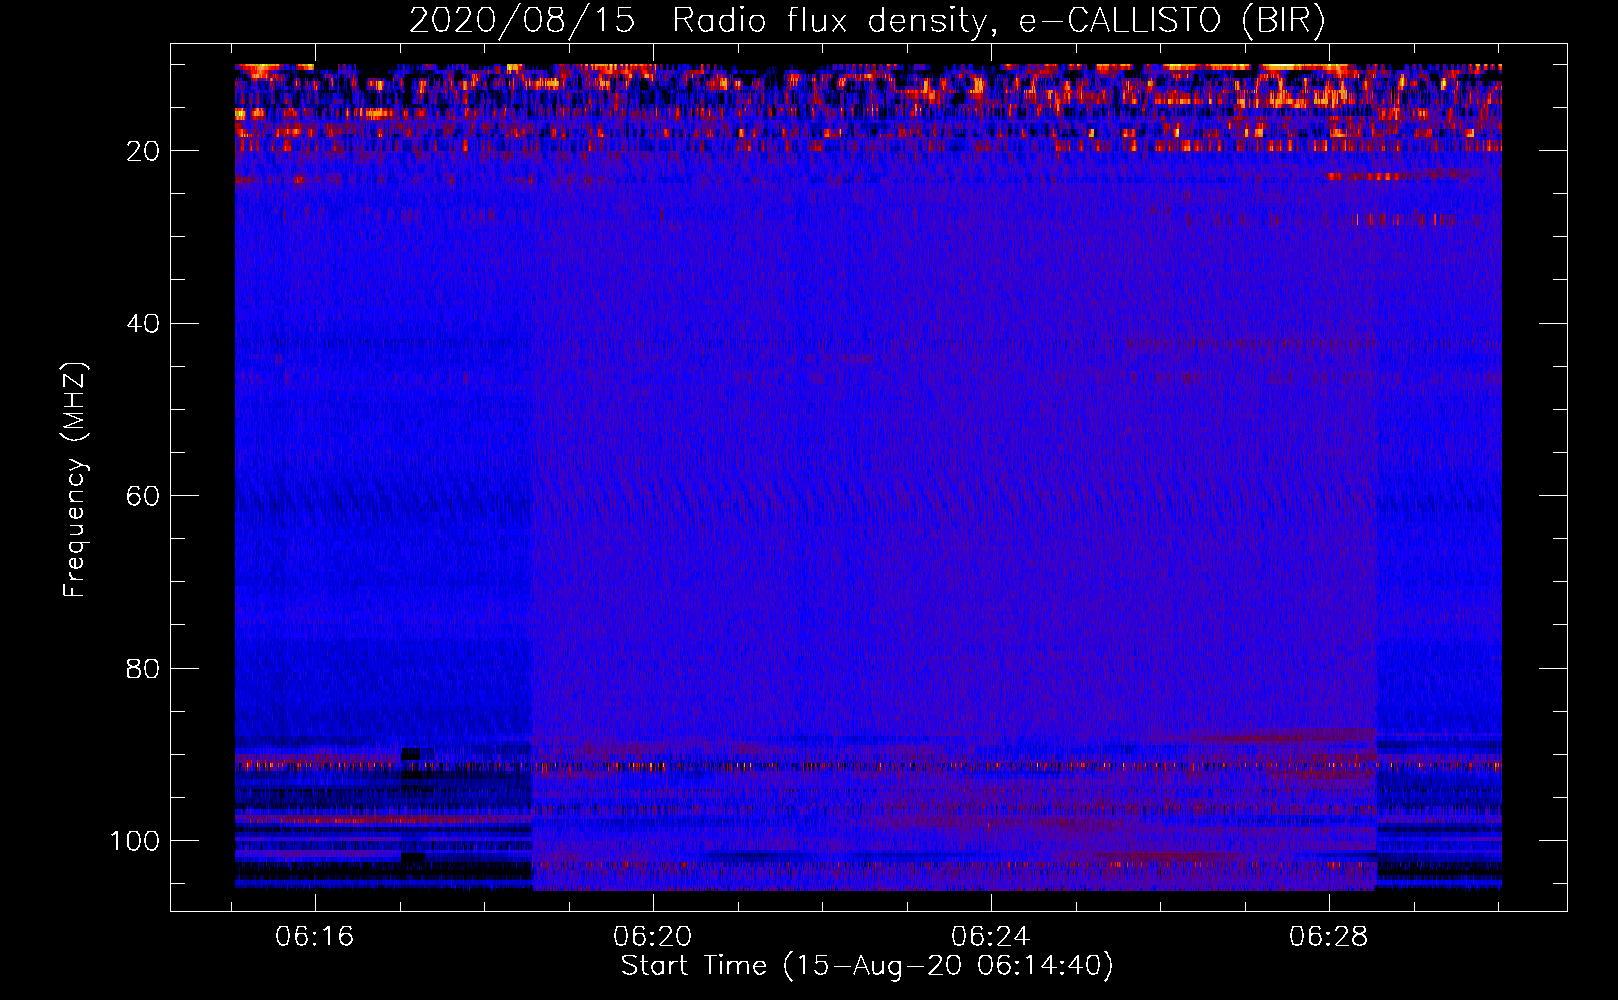Click the 60 MHz frequency tick label
The width and height of the screenshot is (1618, 1000).
pos(143,496)
